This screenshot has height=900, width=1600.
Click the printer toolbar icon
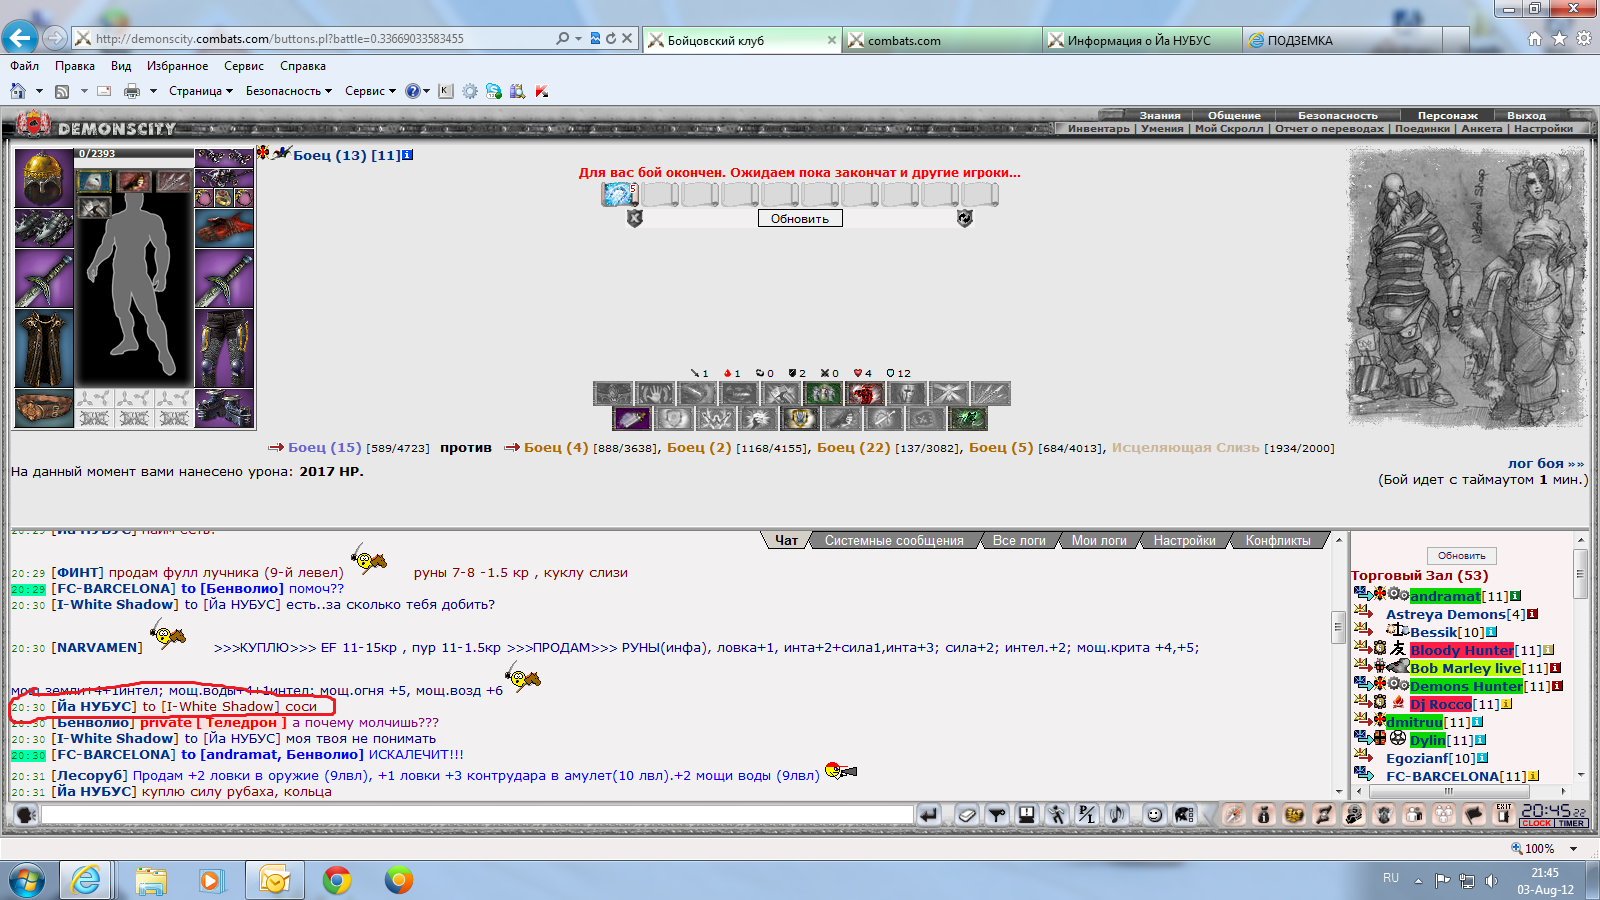point(131,91)
